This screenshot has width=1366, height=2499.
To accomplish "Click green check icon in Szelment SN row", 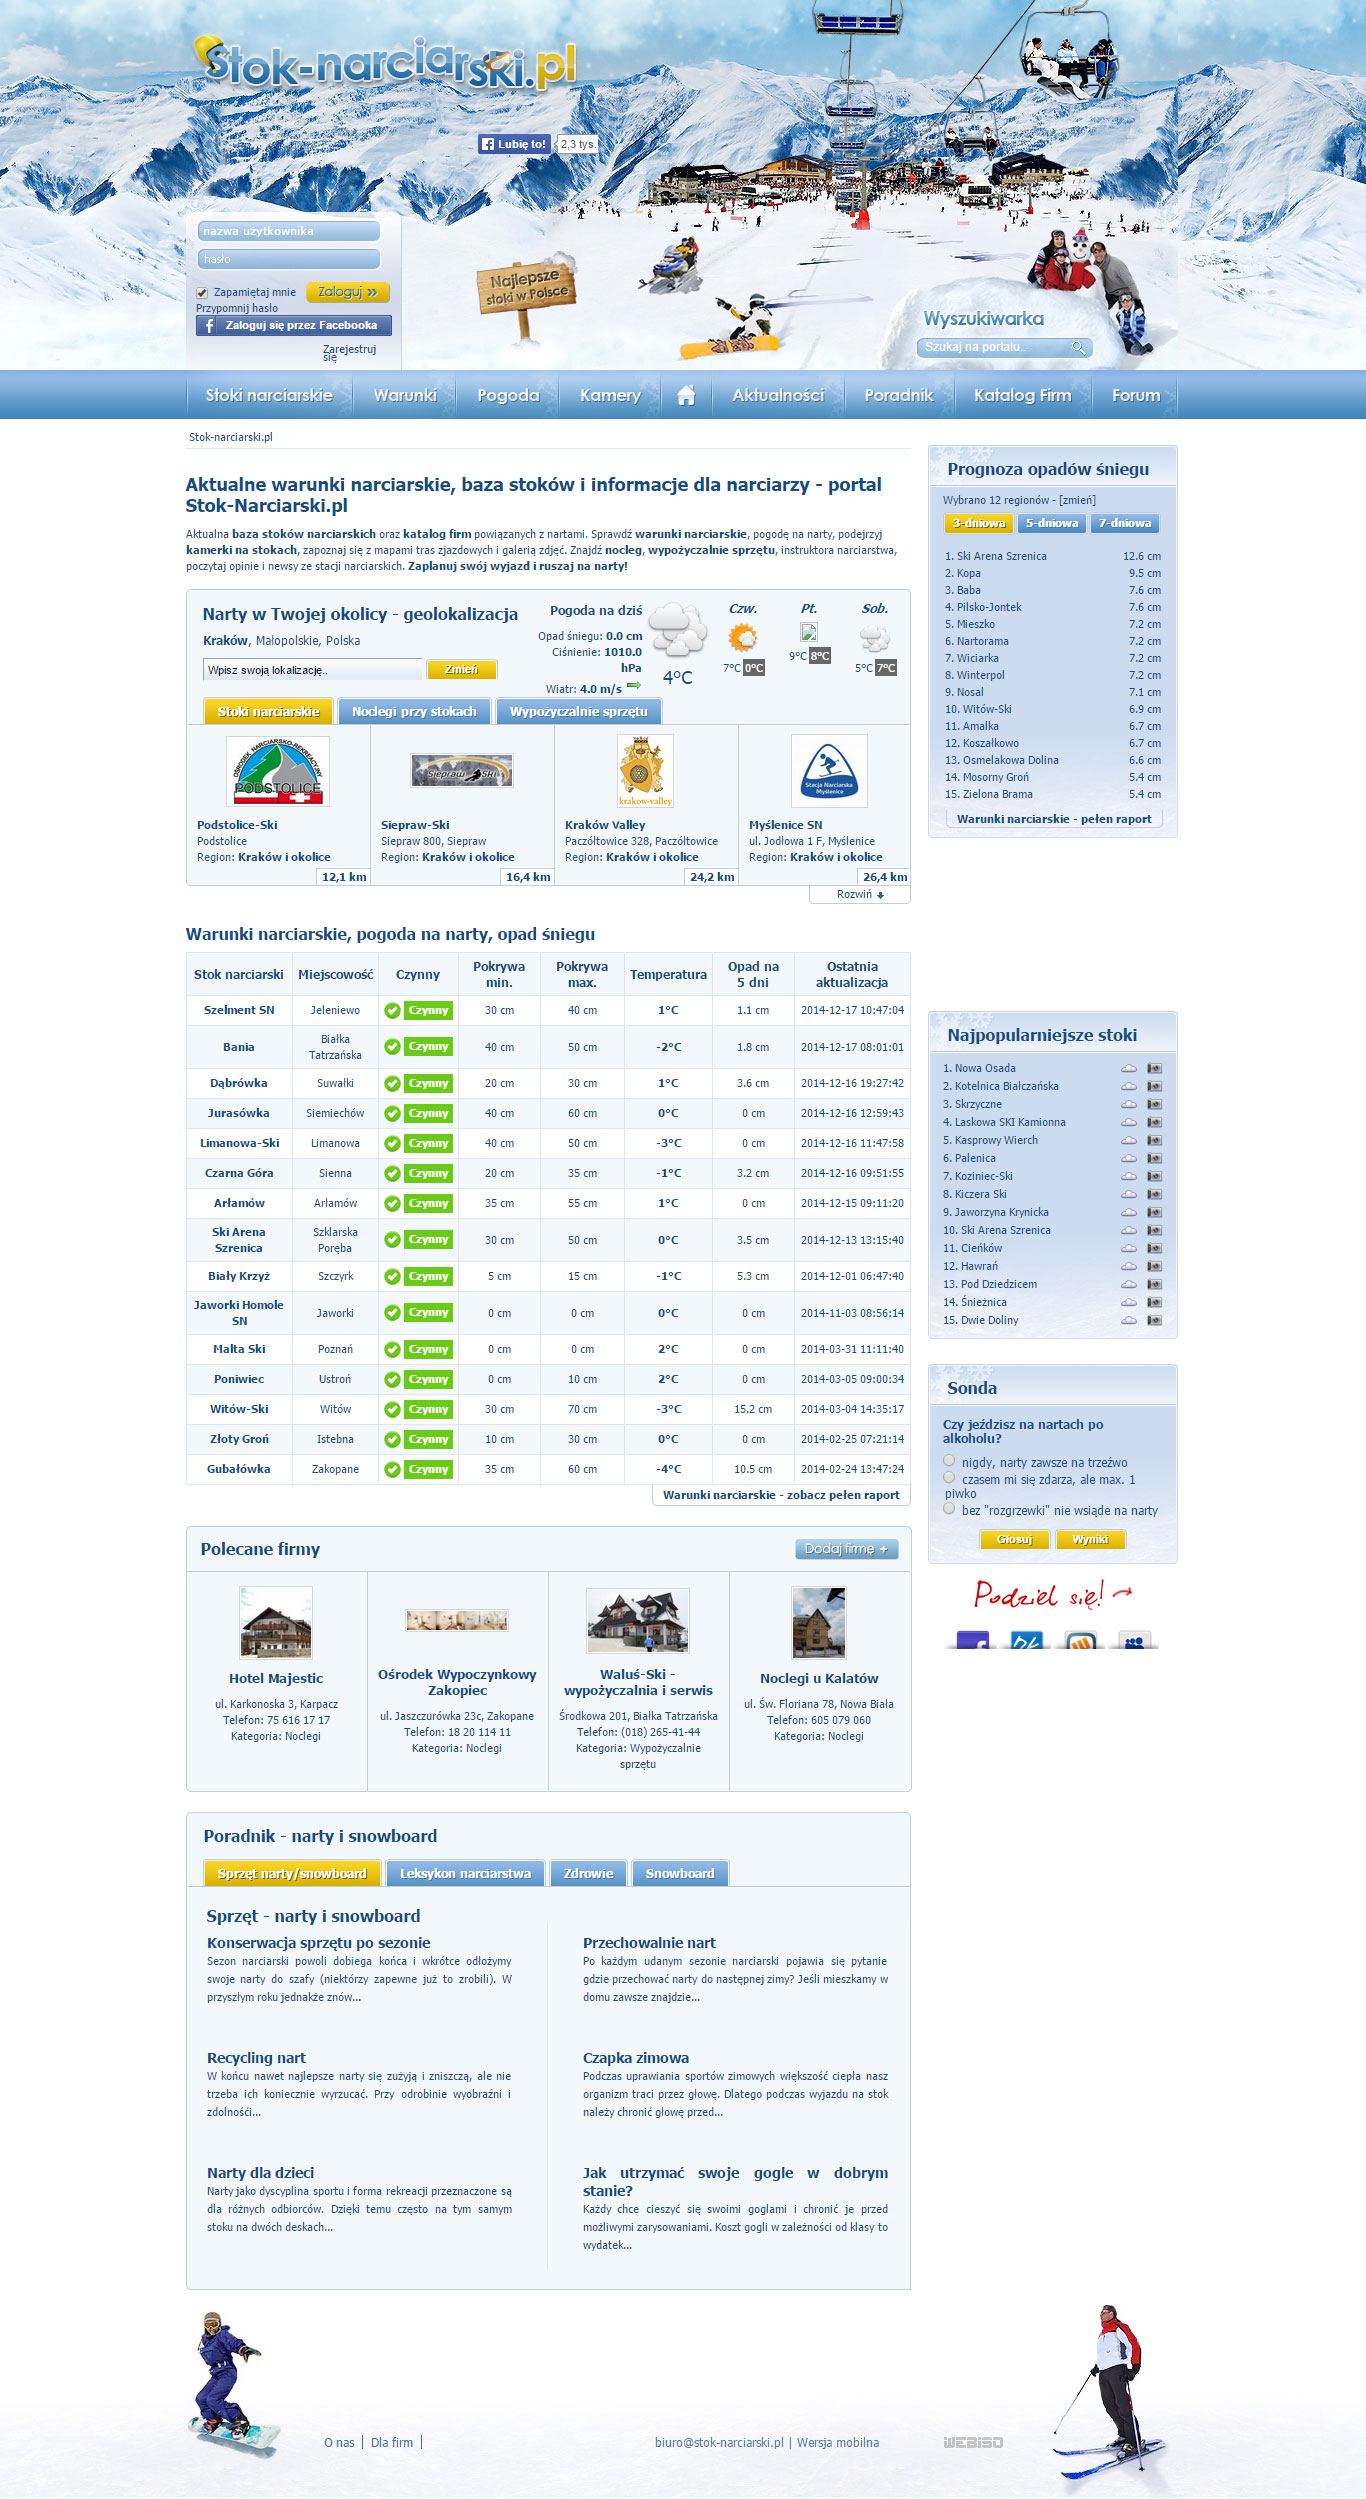I will pyautogui.click(x=392, y=1011).
